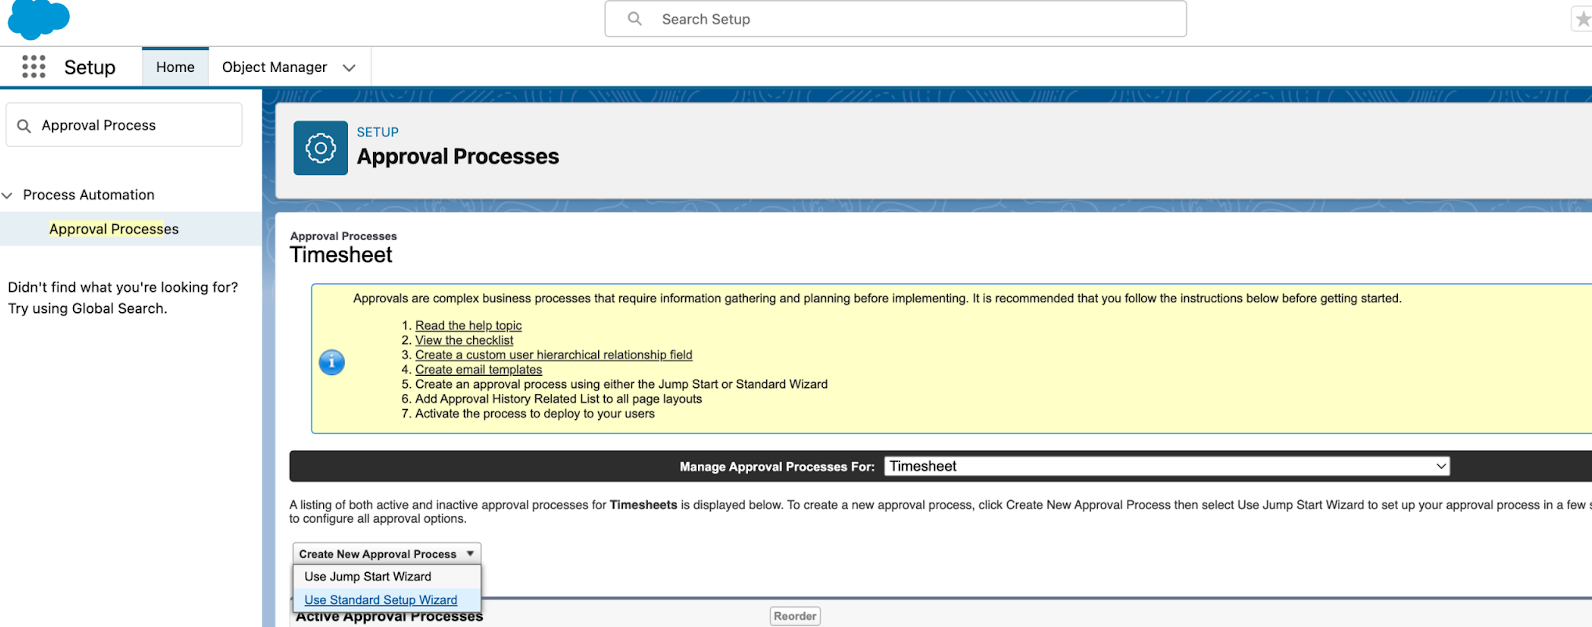Click the Salesforce cloud logo
This screenshot has width=1592, height=627.
click(39, 18)
